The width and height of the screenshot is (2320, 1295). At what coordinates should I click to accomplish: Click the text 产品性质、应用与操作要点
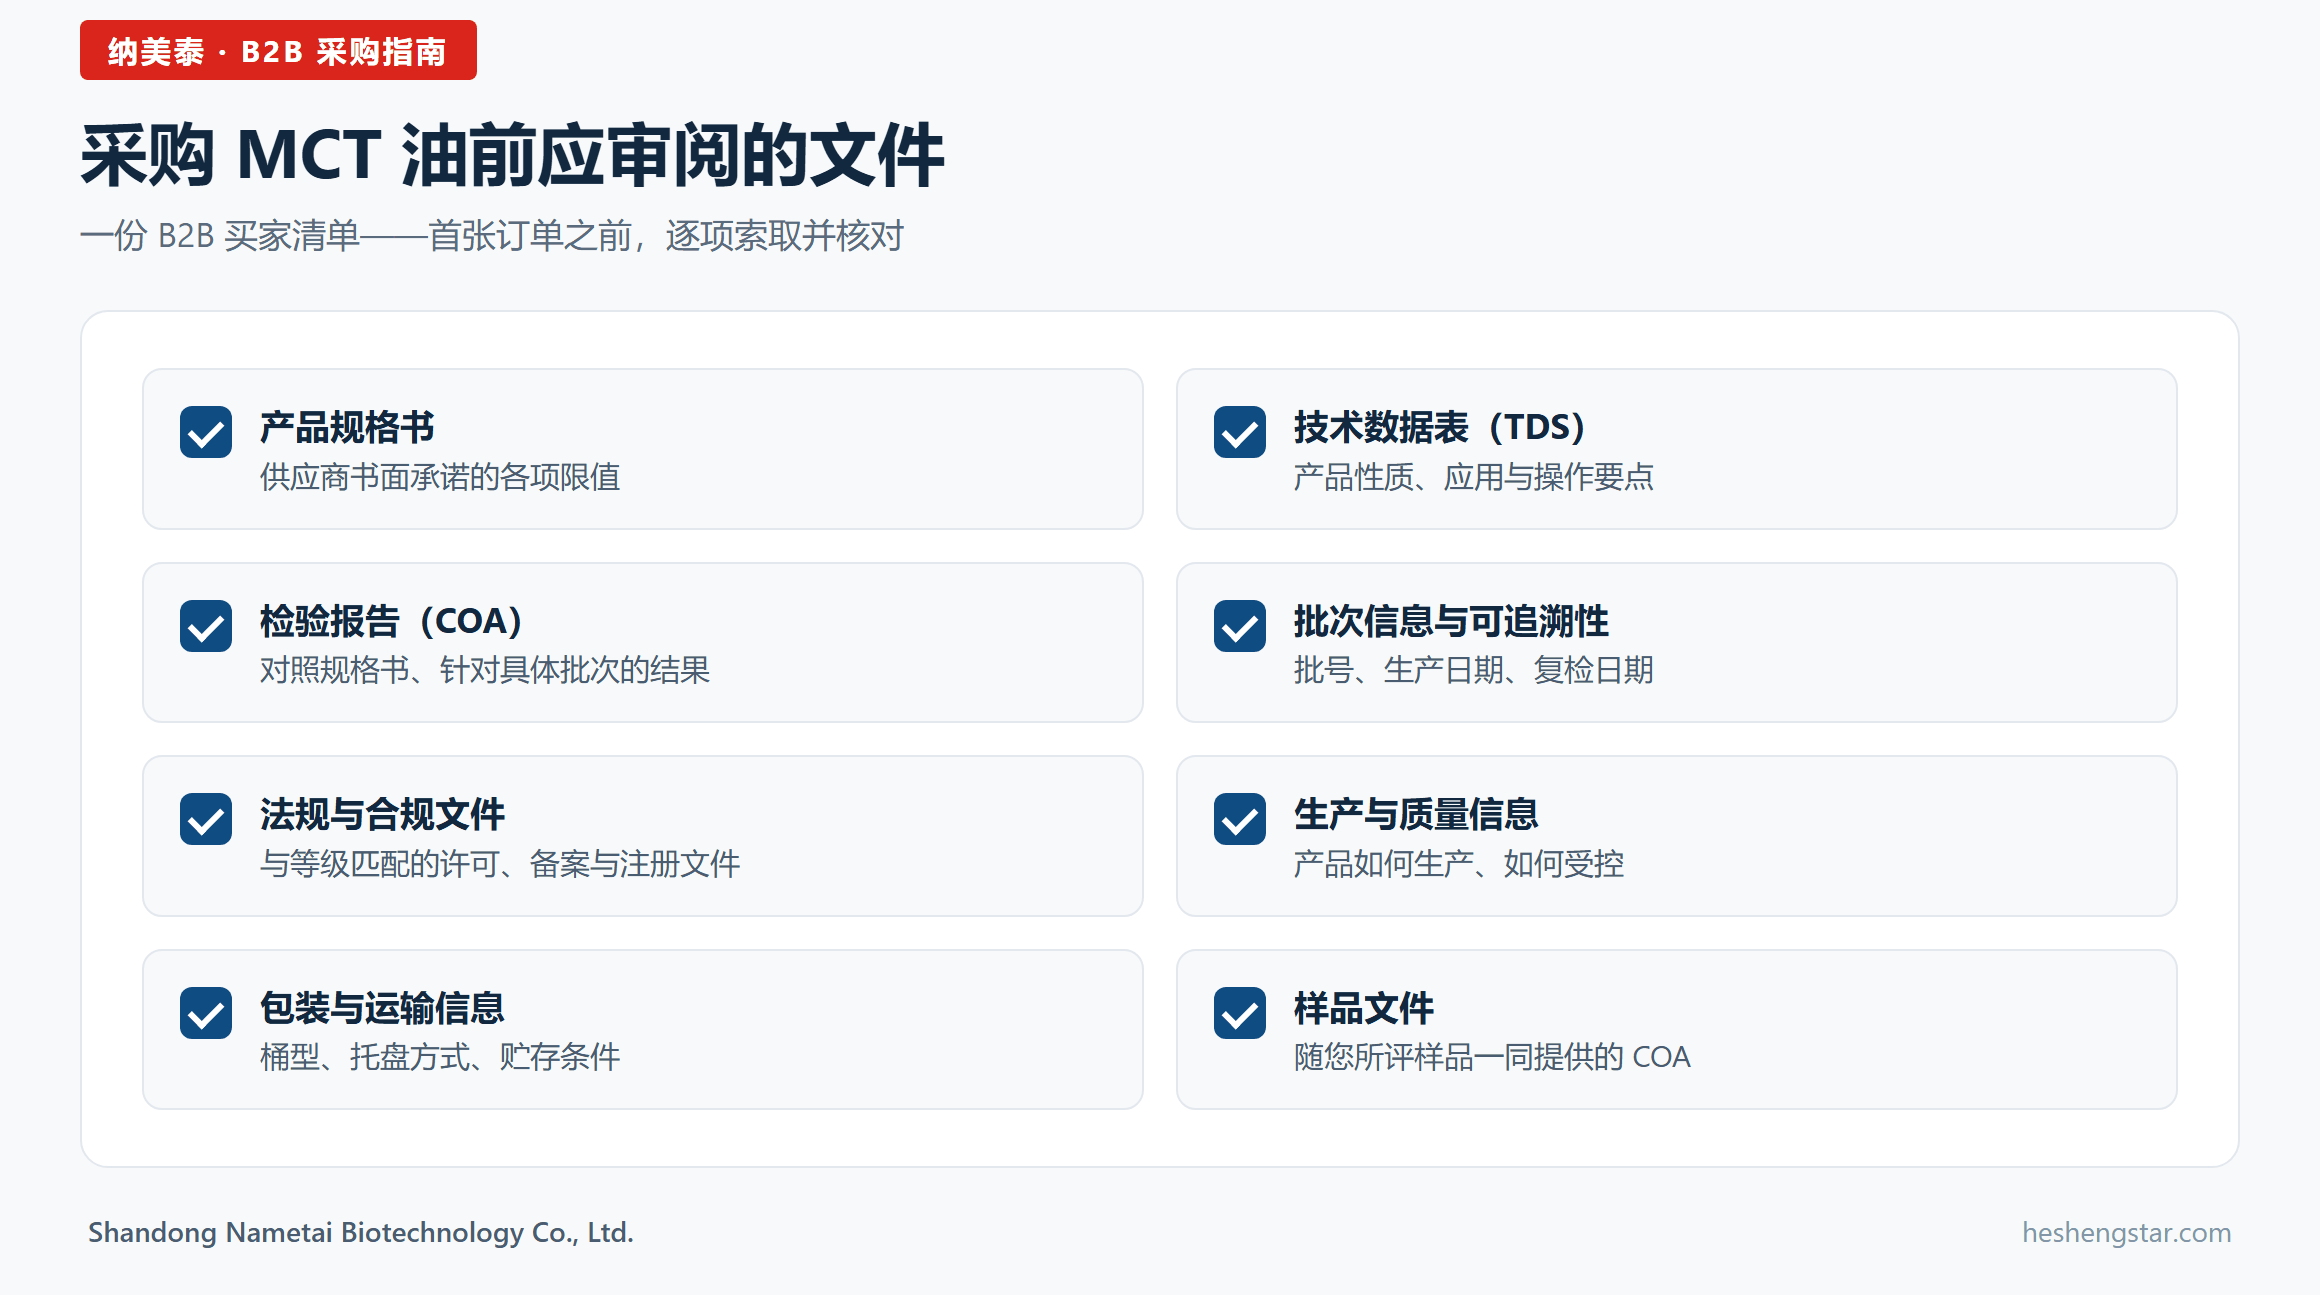[x=1474, y=477]
